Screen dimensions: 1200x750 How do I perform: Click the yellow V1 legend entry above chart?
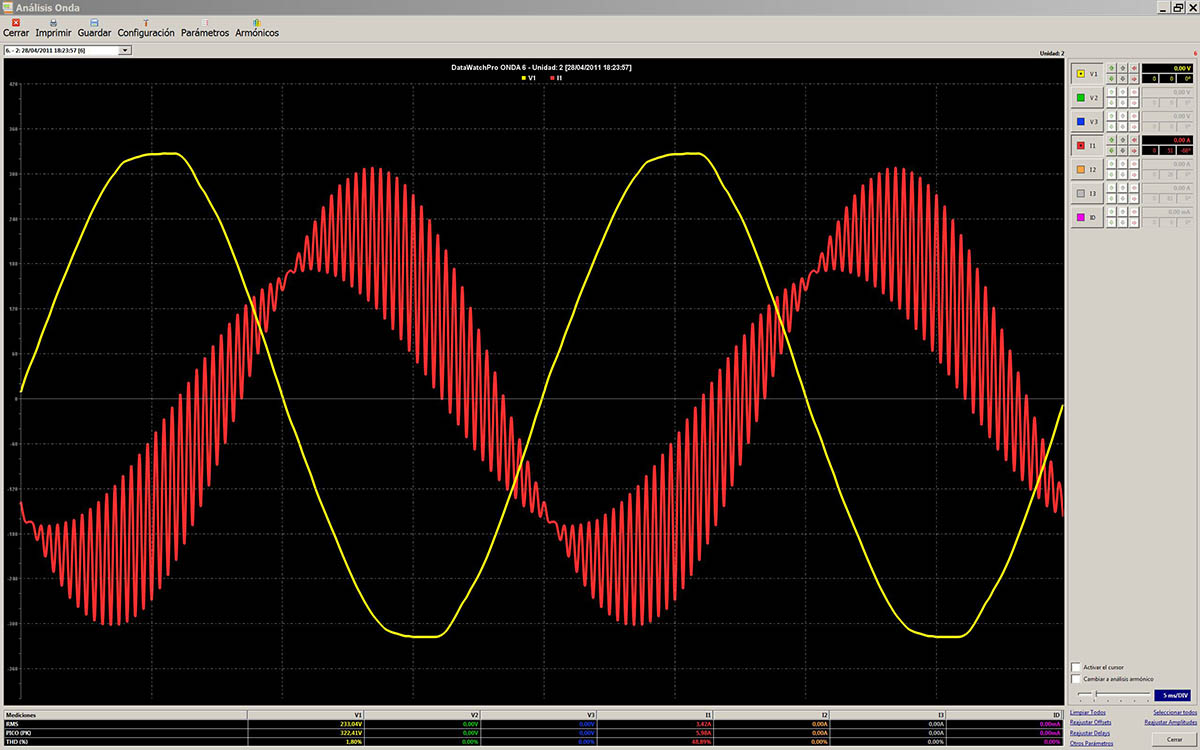coord(529,76)
